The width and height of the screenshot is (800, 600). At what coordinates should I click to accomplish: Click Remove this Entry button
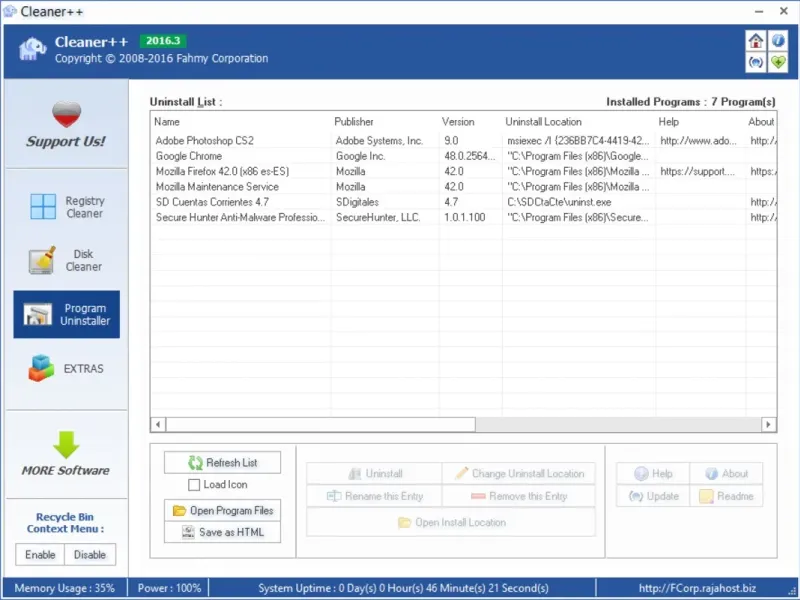point(519,496)
